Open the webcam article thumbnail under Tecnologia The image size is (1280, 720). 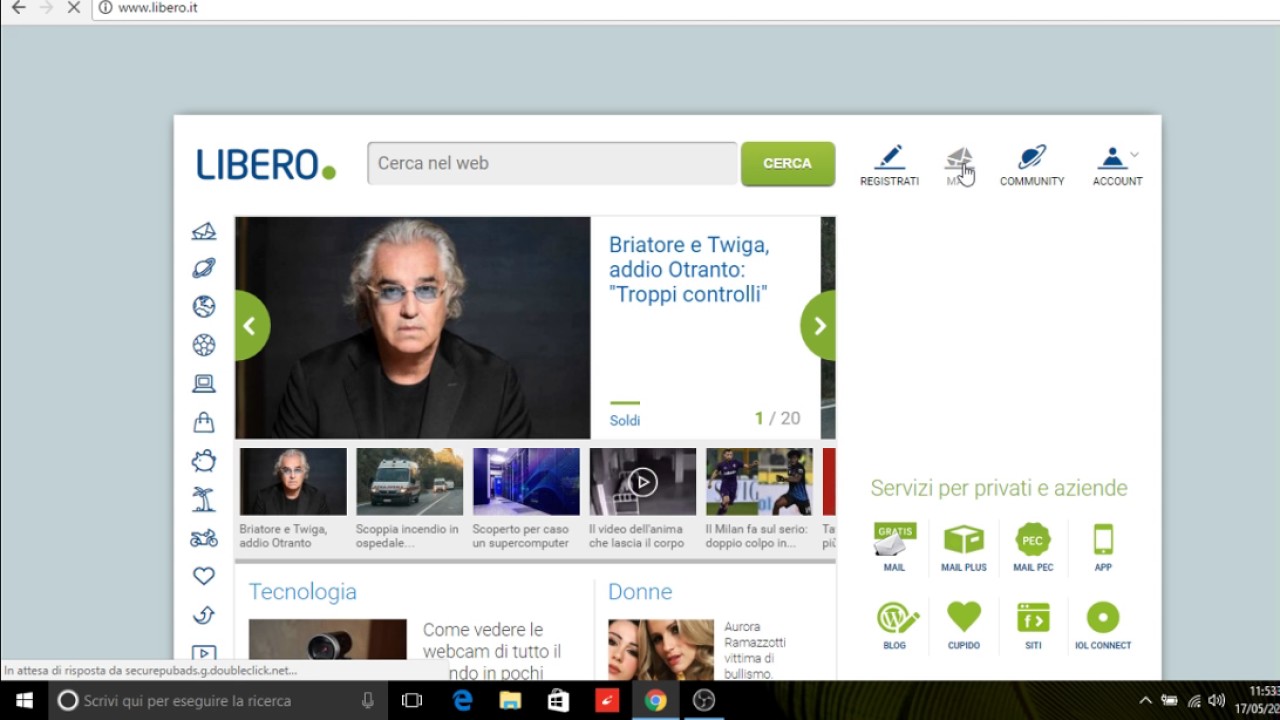(328, 650)
